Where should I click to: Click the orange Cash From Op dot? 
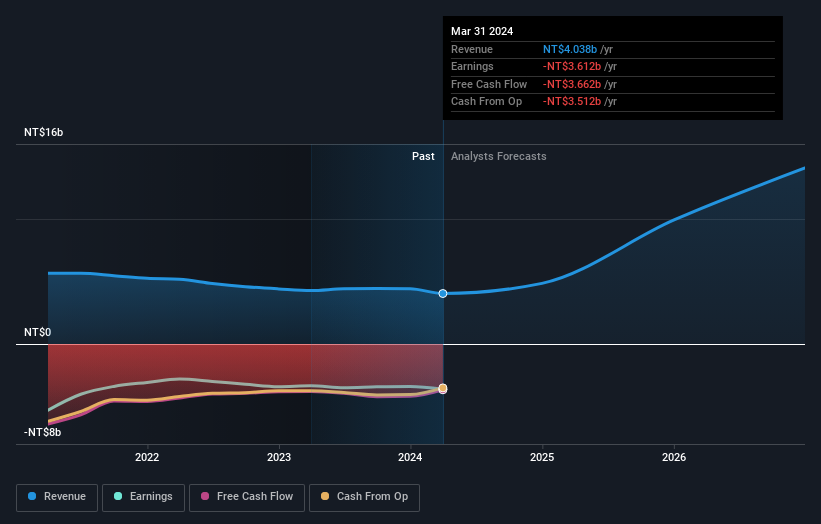[x=325, y=496]
